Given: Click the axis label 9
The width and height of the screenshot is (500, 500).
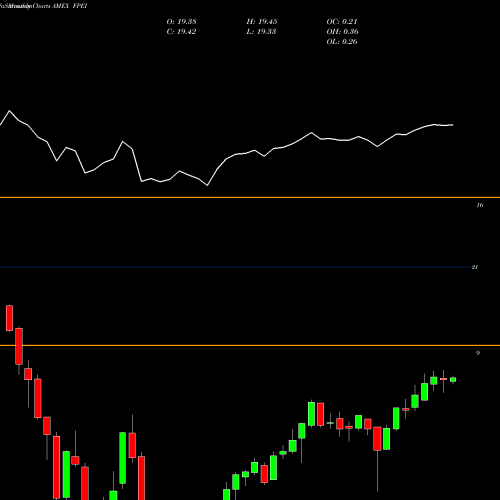Looking at the screenshot, I should pos(478,353).
